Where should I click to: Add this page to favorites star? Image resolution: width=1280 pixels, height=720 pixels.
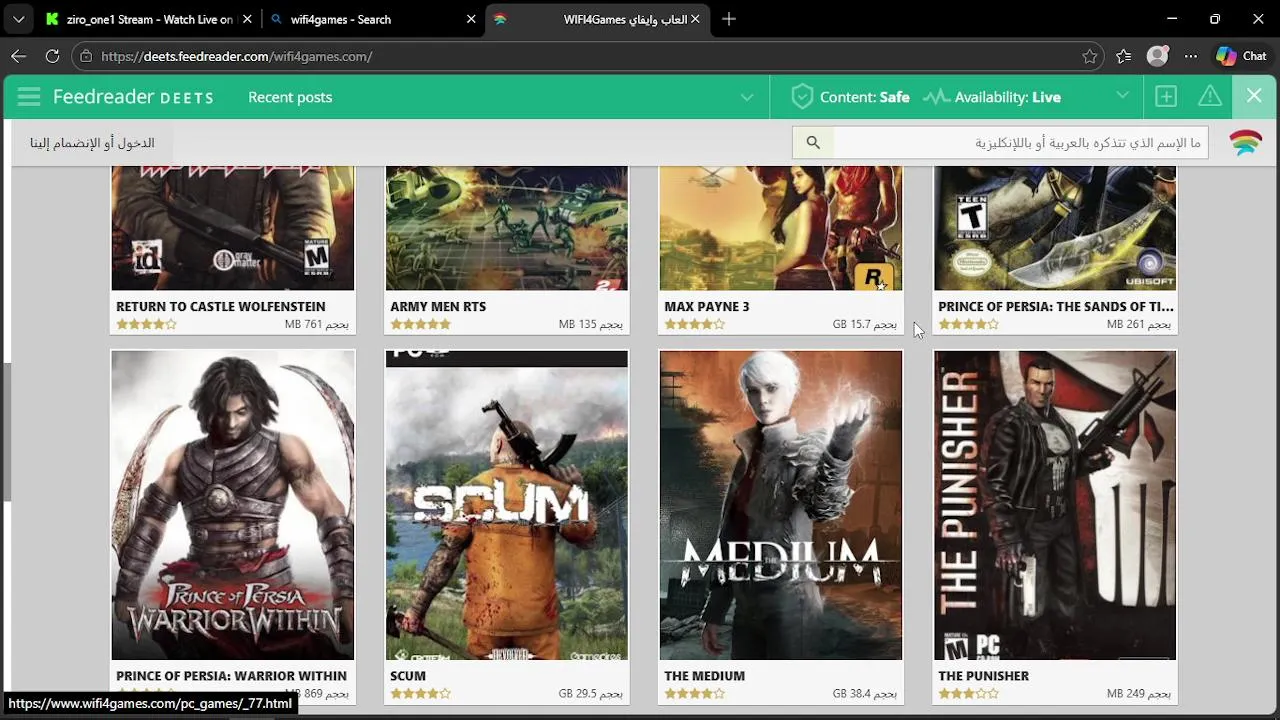pos(1090,56)
